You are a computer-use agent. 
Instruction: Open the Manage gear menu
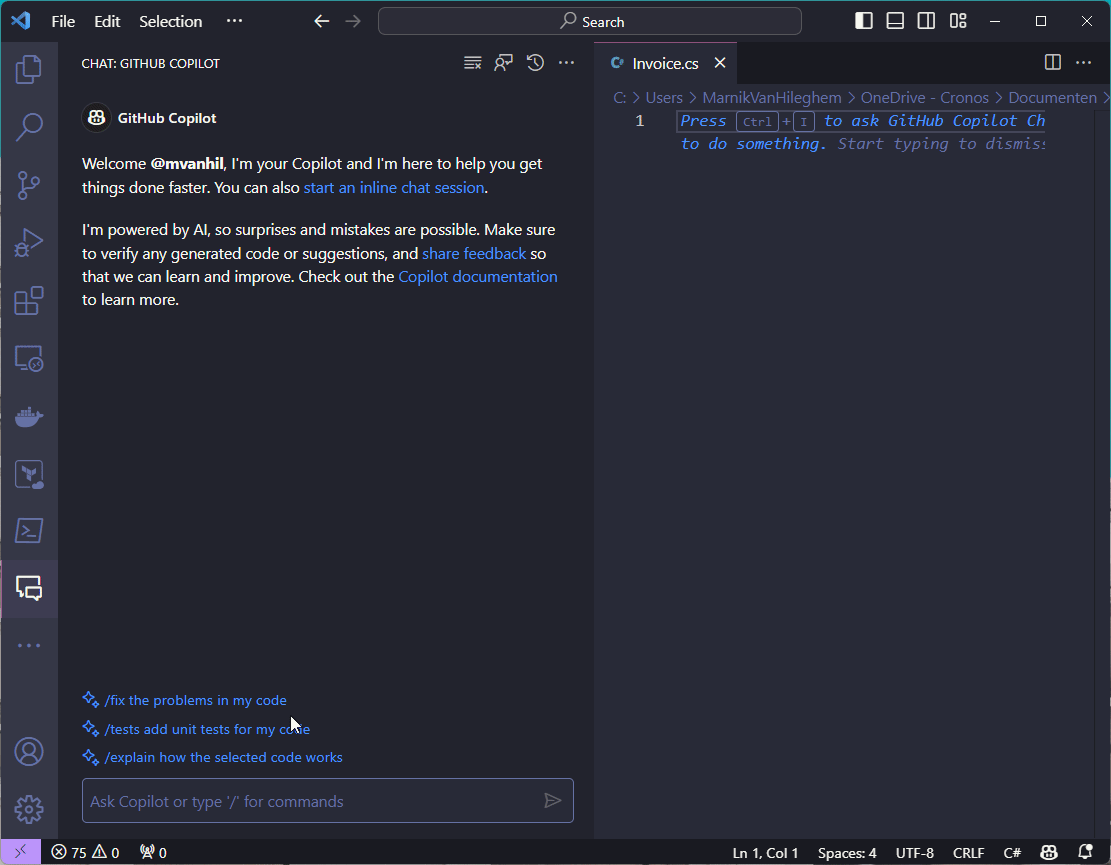(29, 809)
